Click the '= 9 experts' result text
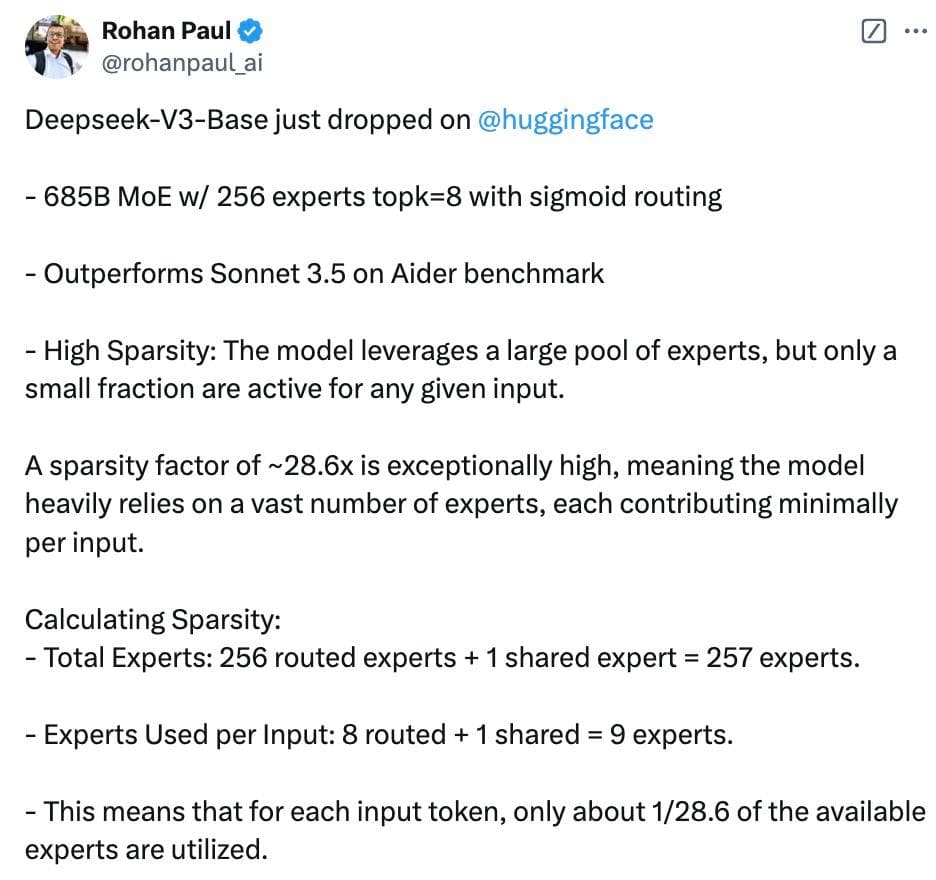Screen dimensions: 936x880 pyautogui.click(x=658, y=735)
